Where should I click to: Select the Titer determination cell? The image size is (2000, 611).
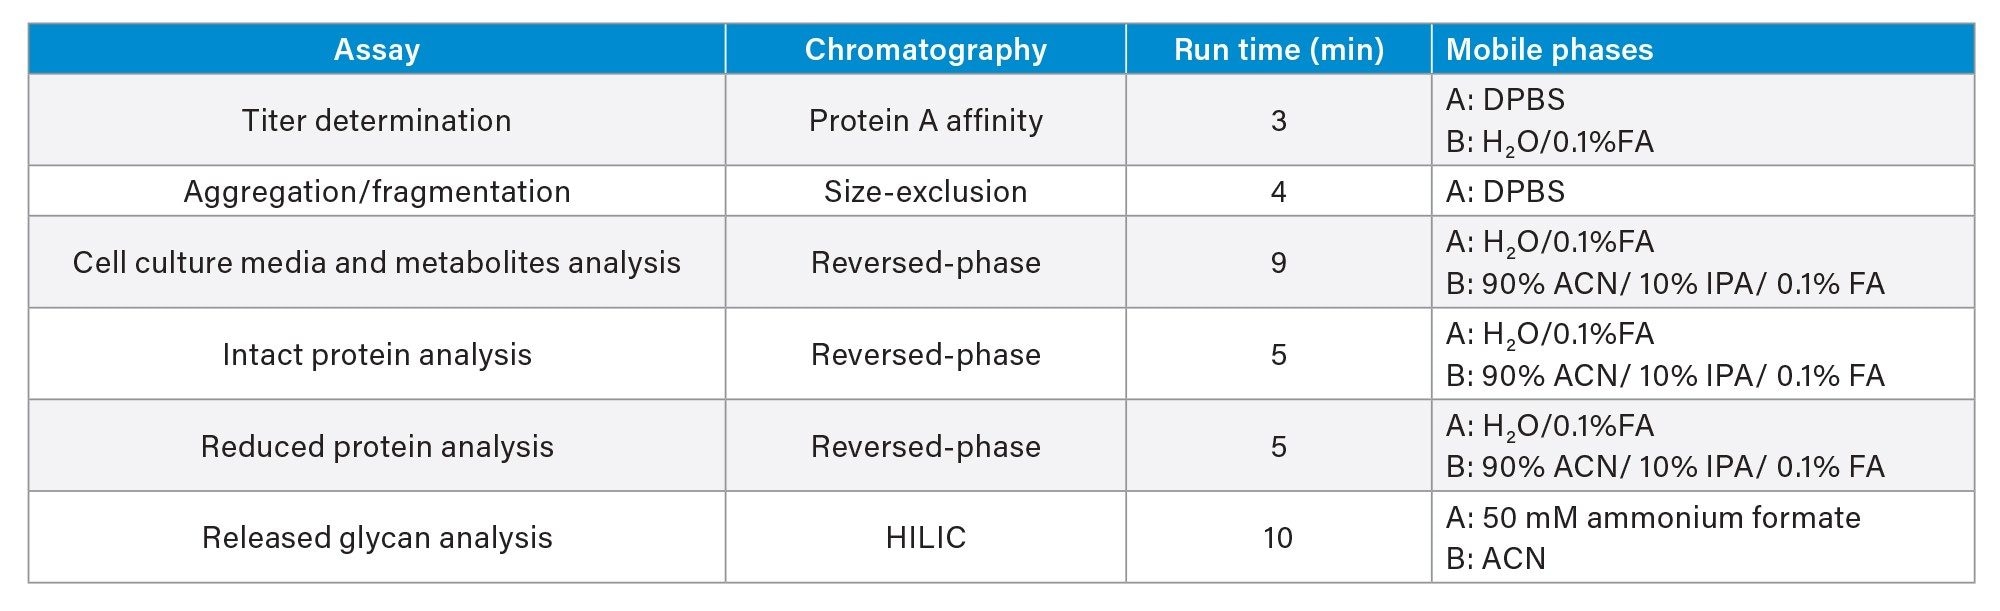tap(376, 121)
